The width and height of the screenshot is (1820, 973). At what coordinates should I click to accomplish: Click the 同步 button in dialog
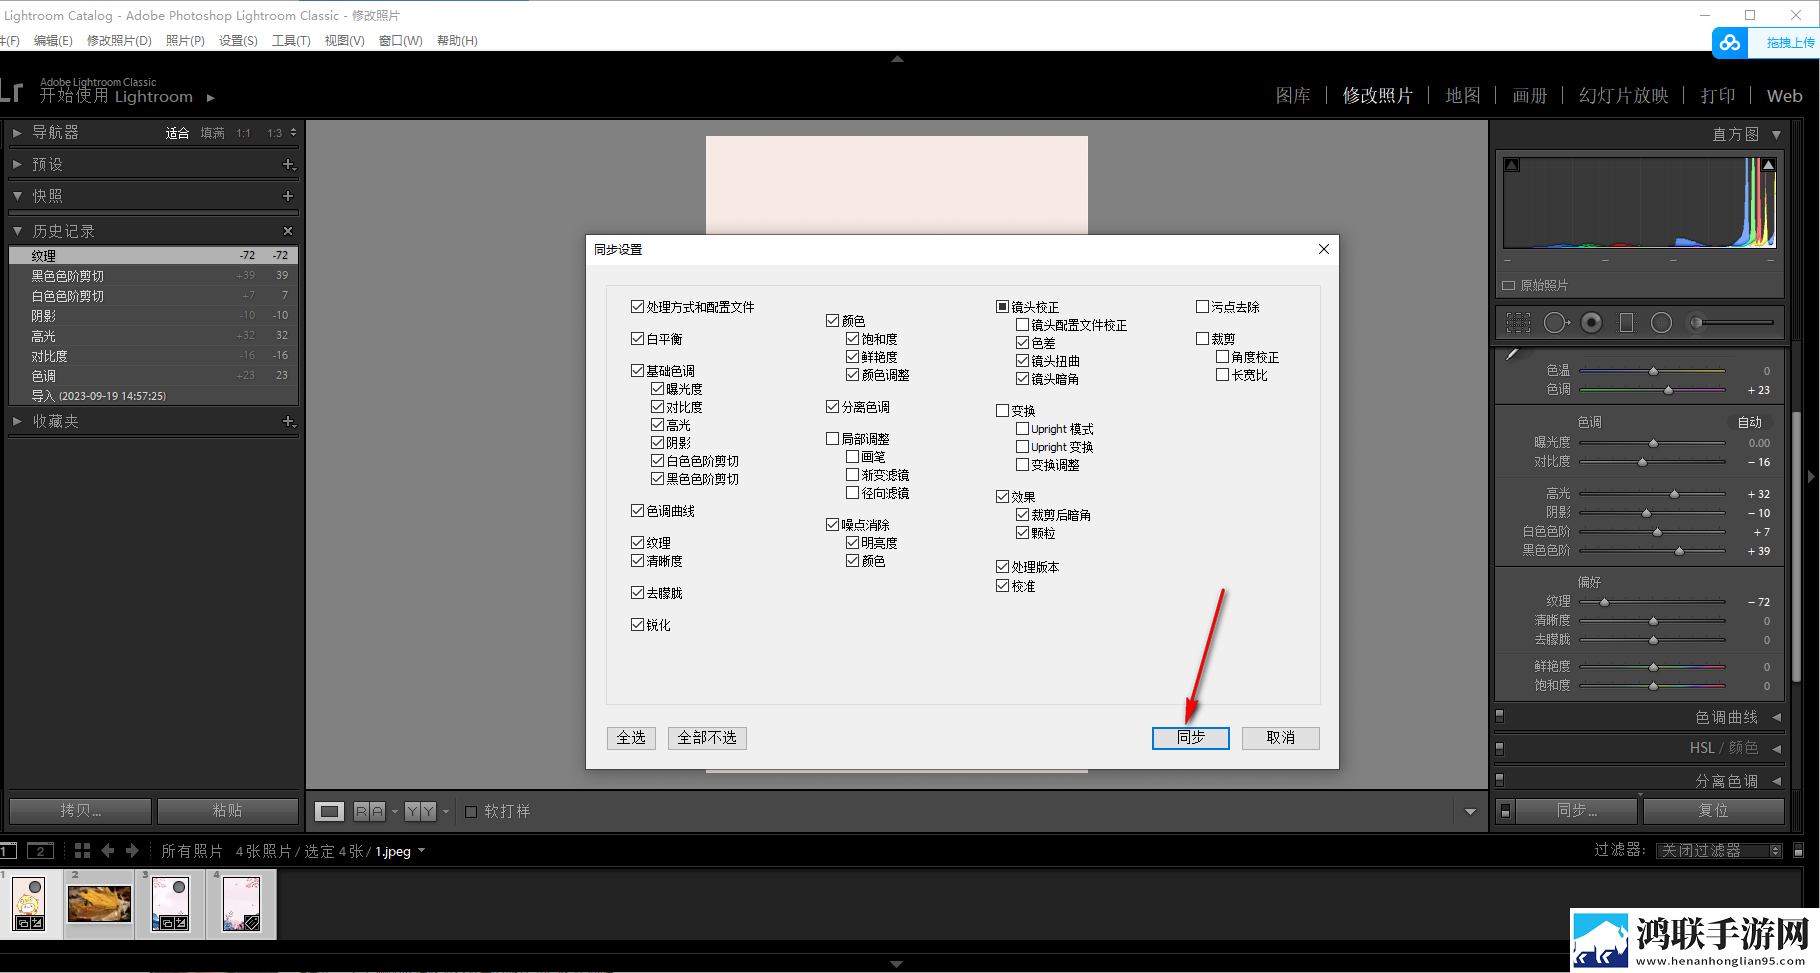pyautogui.click(x=1190, y=737)
